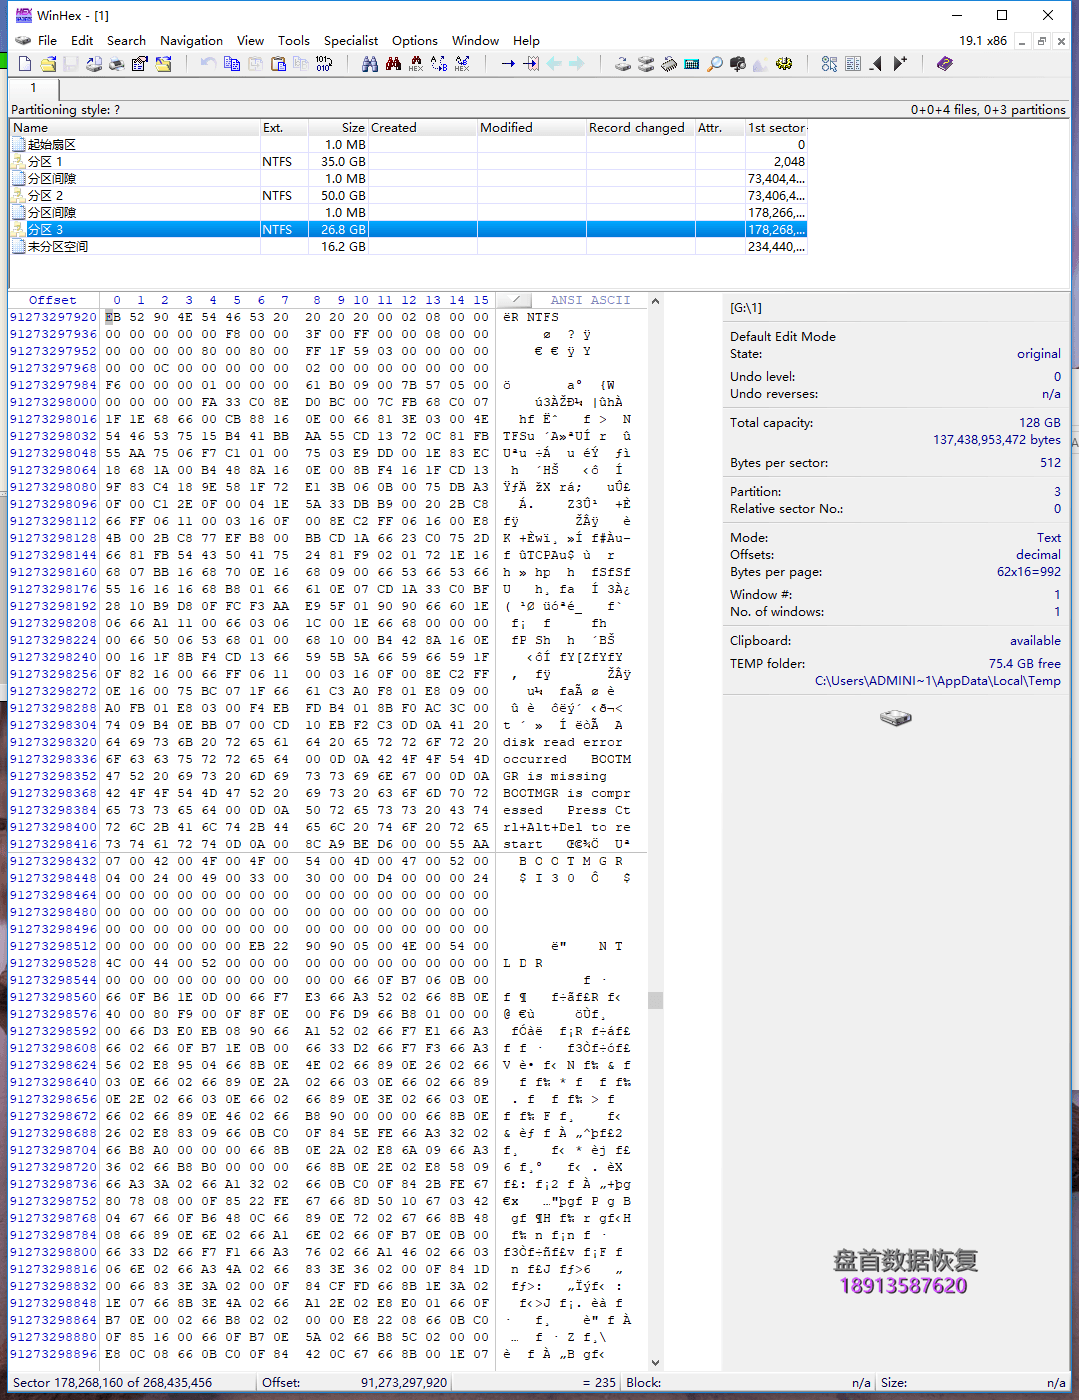Click 'disk read error' ASCII text
The height and width of the screenshot is (1400, 1079).
coord(562,742)
